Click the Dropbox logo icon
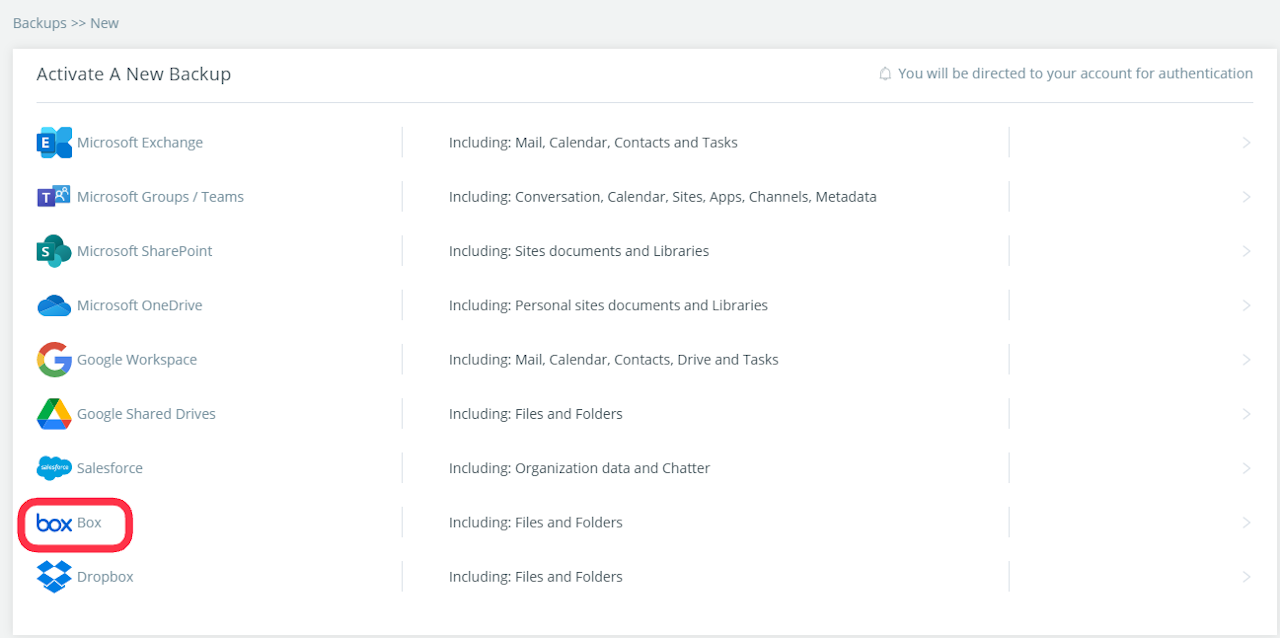The height and width of the screenshot is (638, 1280). coord(54,577)
